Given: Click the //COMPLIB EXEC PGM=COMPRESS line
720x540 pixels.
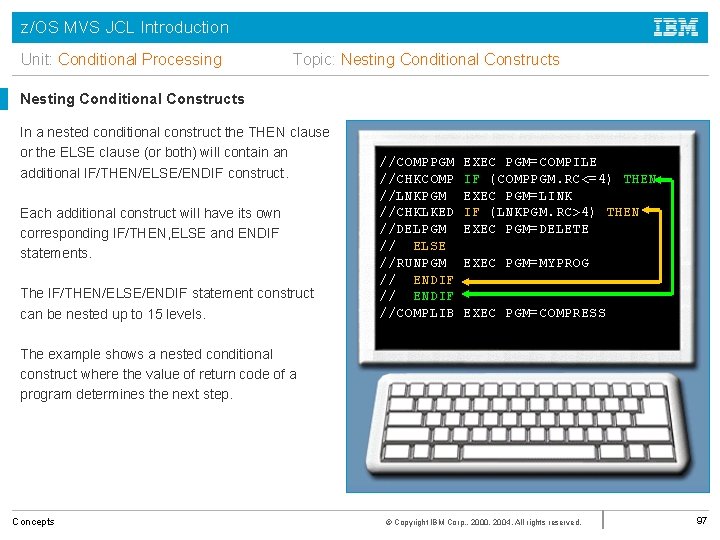Looking at the screenshot, I should (492, 313).
